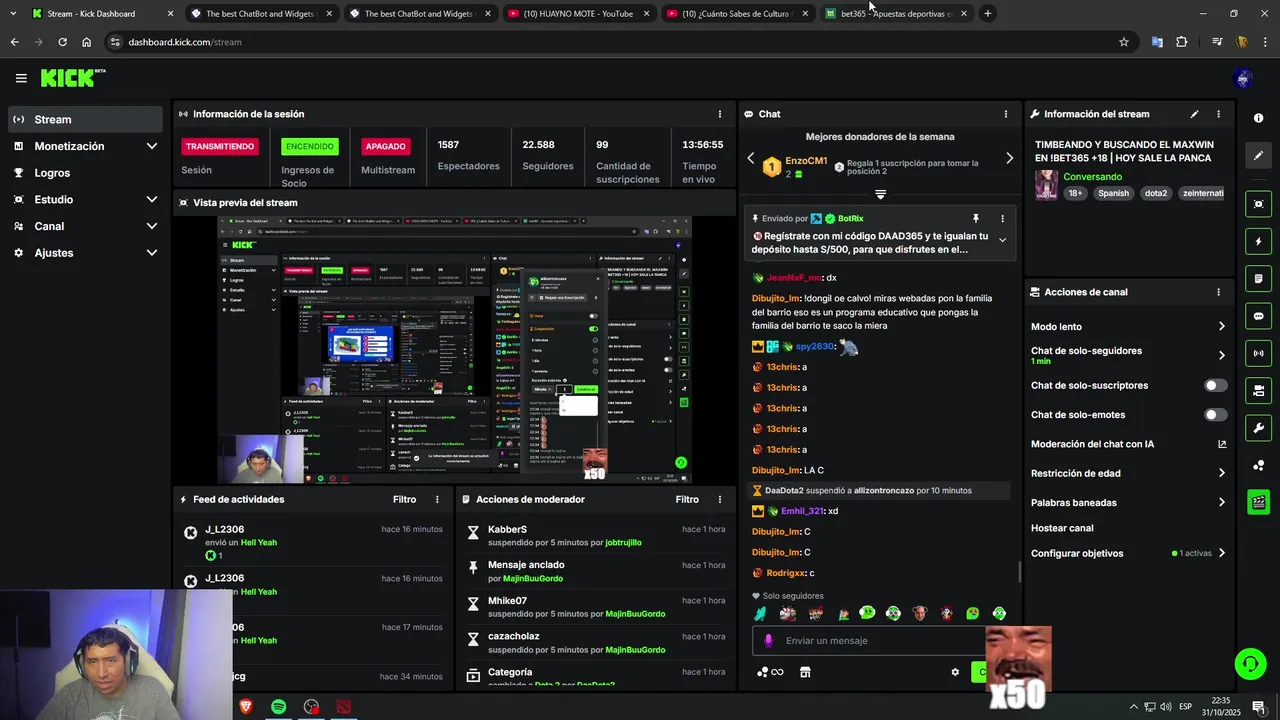Open Feed de actividades three-dot menu
1280x720 pixels.
click(437, 499)
